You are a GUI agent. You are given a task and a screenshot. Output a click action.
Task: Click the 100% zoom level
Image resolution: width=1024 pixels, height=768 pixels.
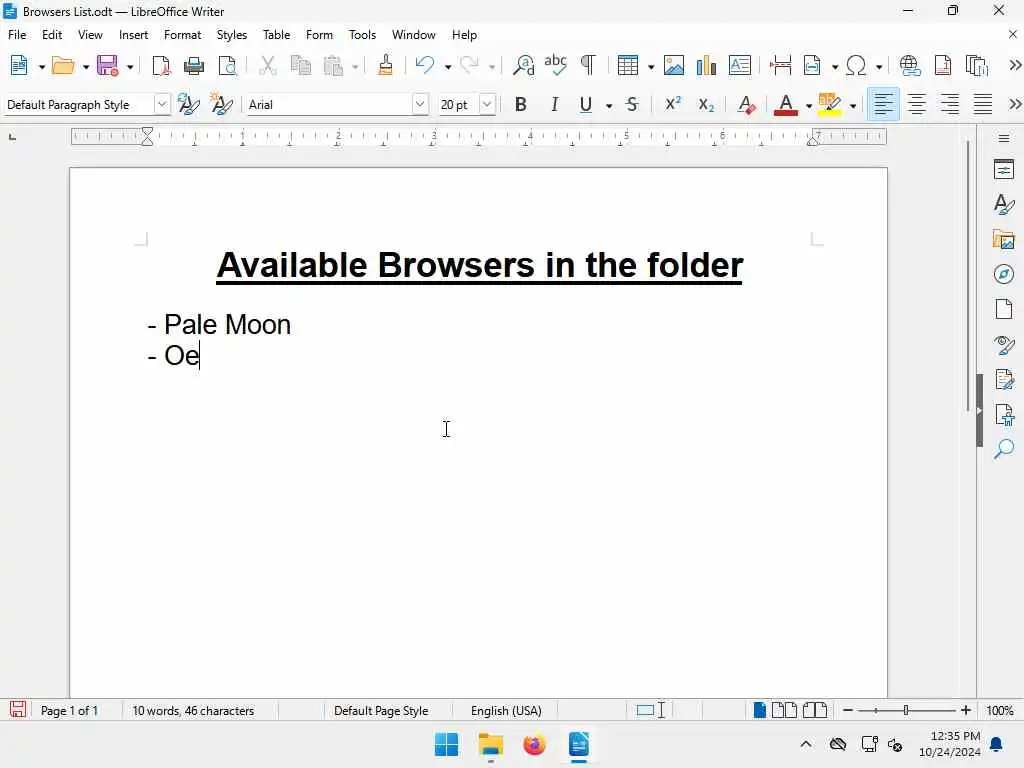pyautogui.click(x=999, y=711)
